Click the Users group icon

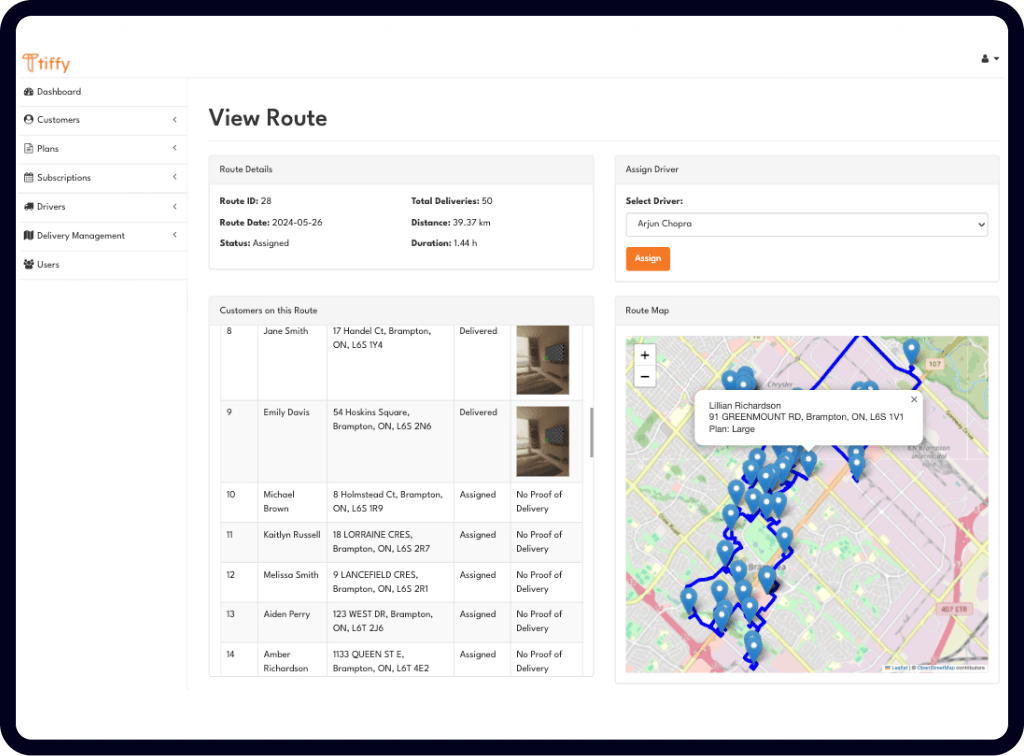28,265
